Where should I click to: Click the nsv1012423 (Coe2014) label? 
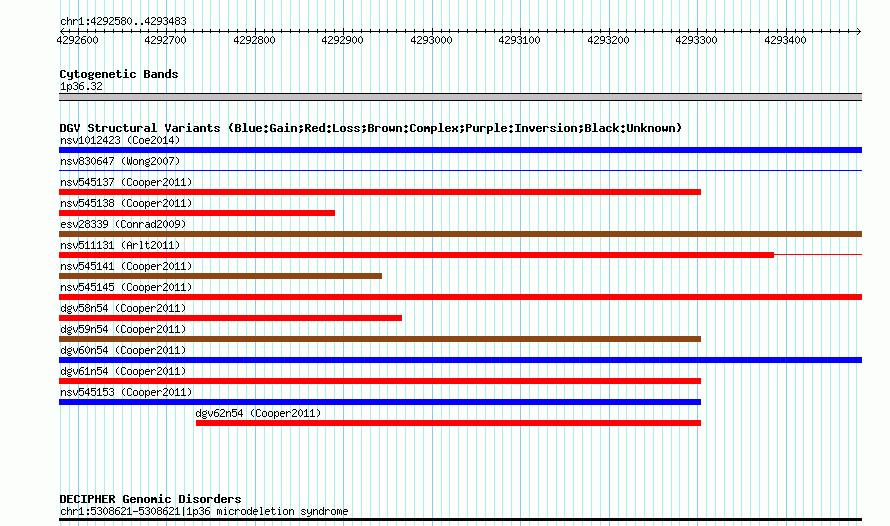click(x=120, y=140)
